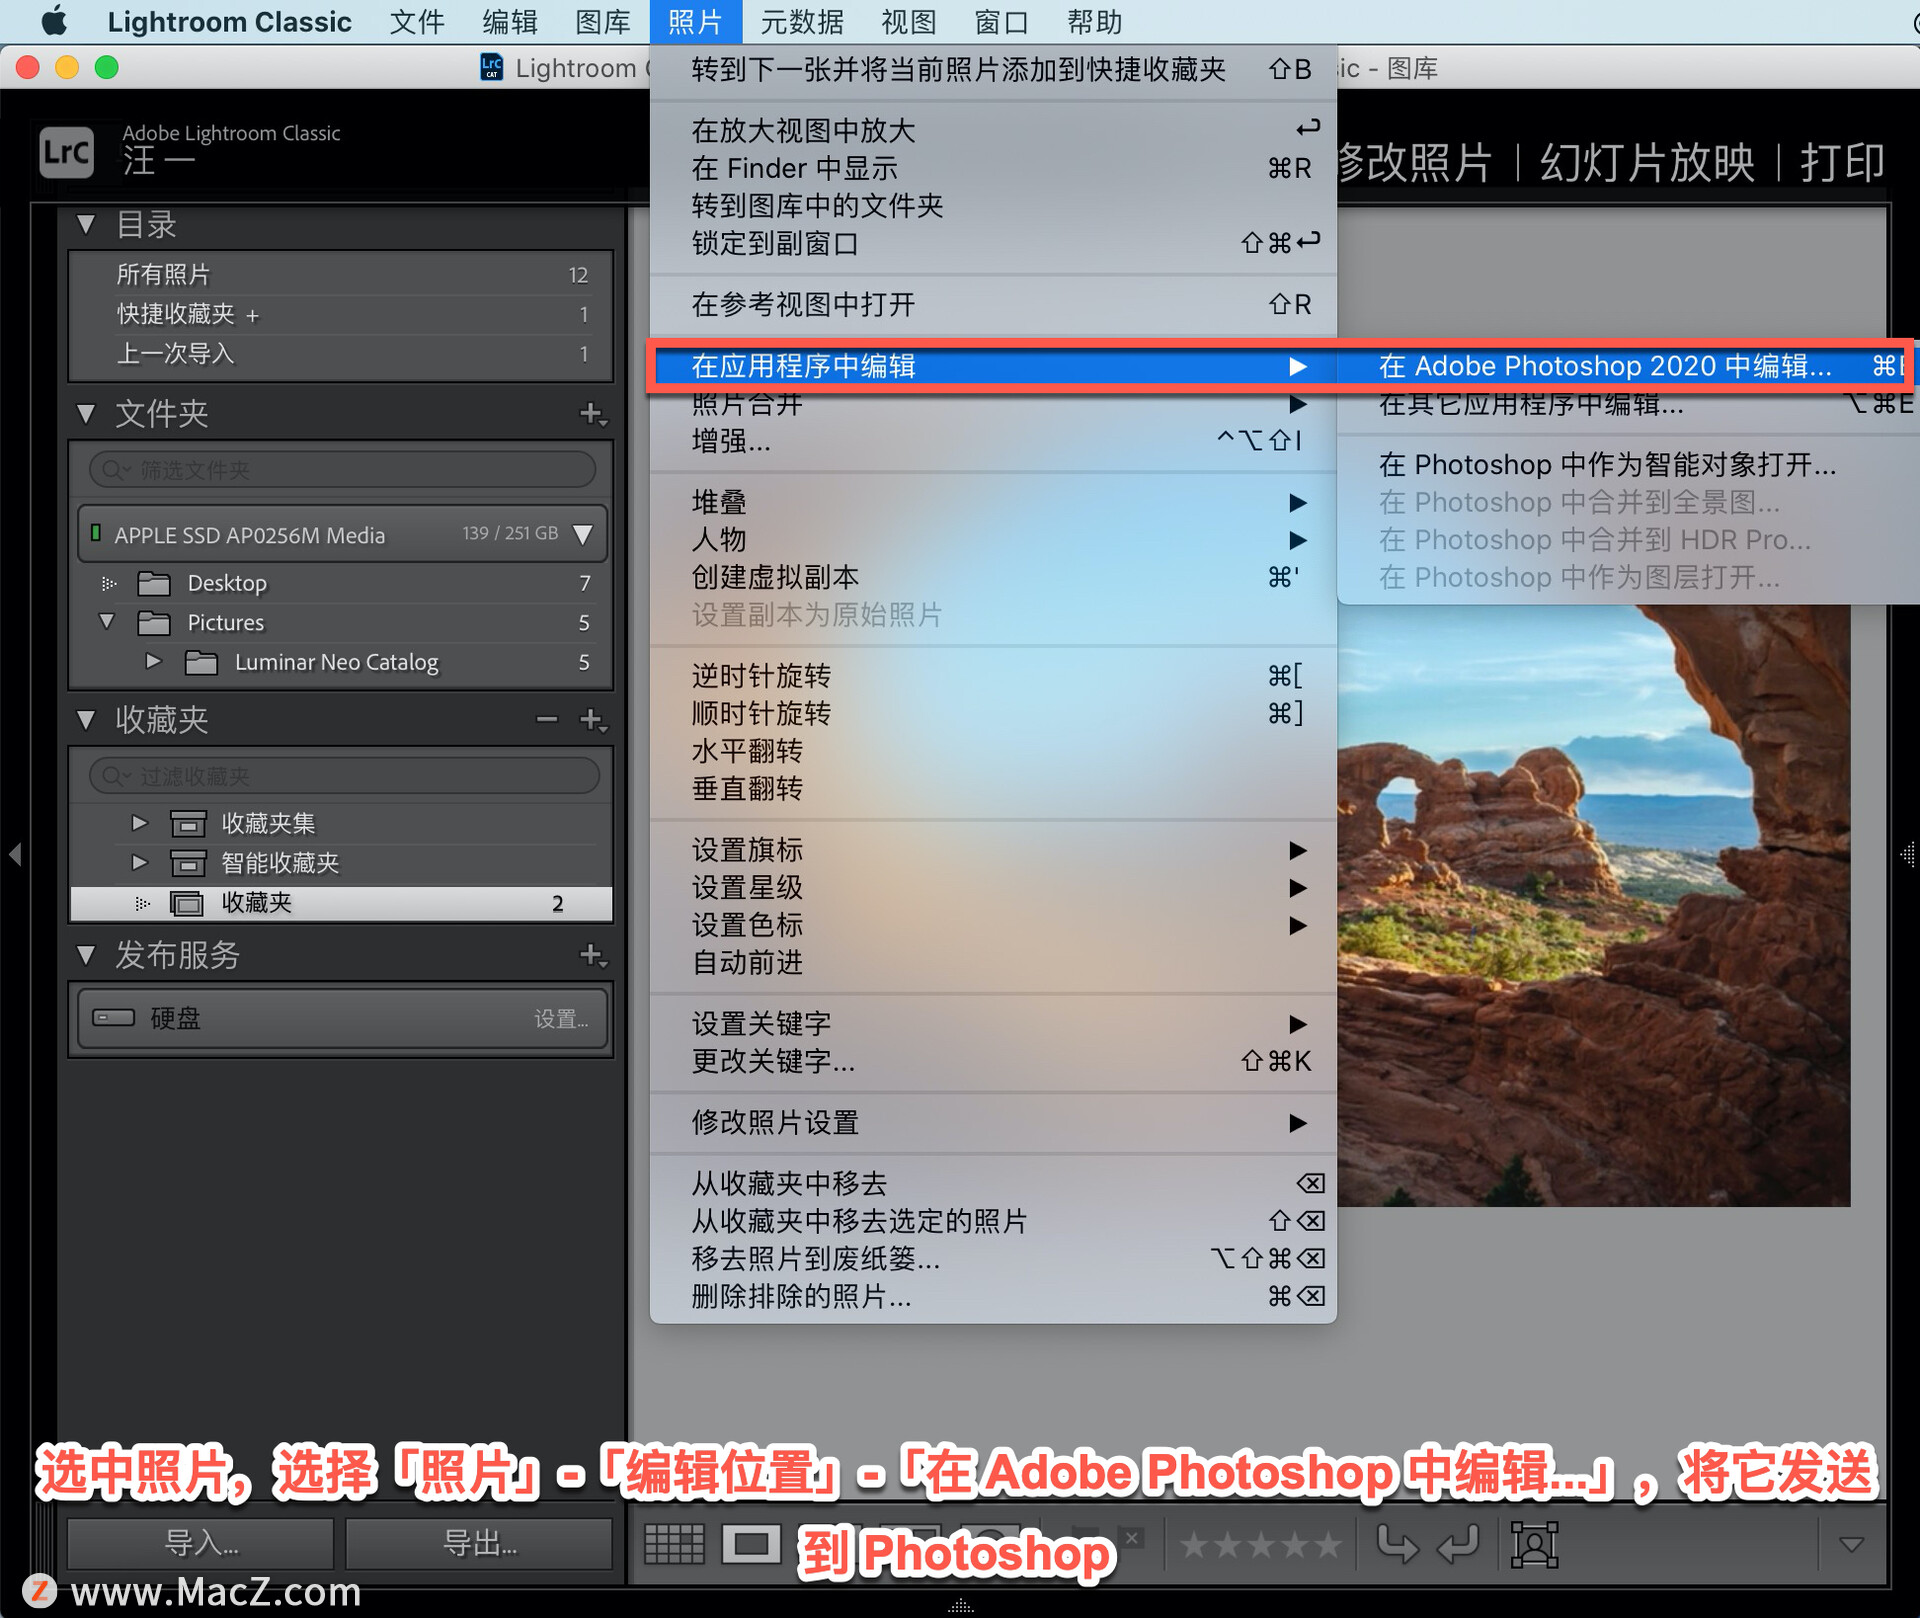Open Set Flag submenu

click(993, 850)
